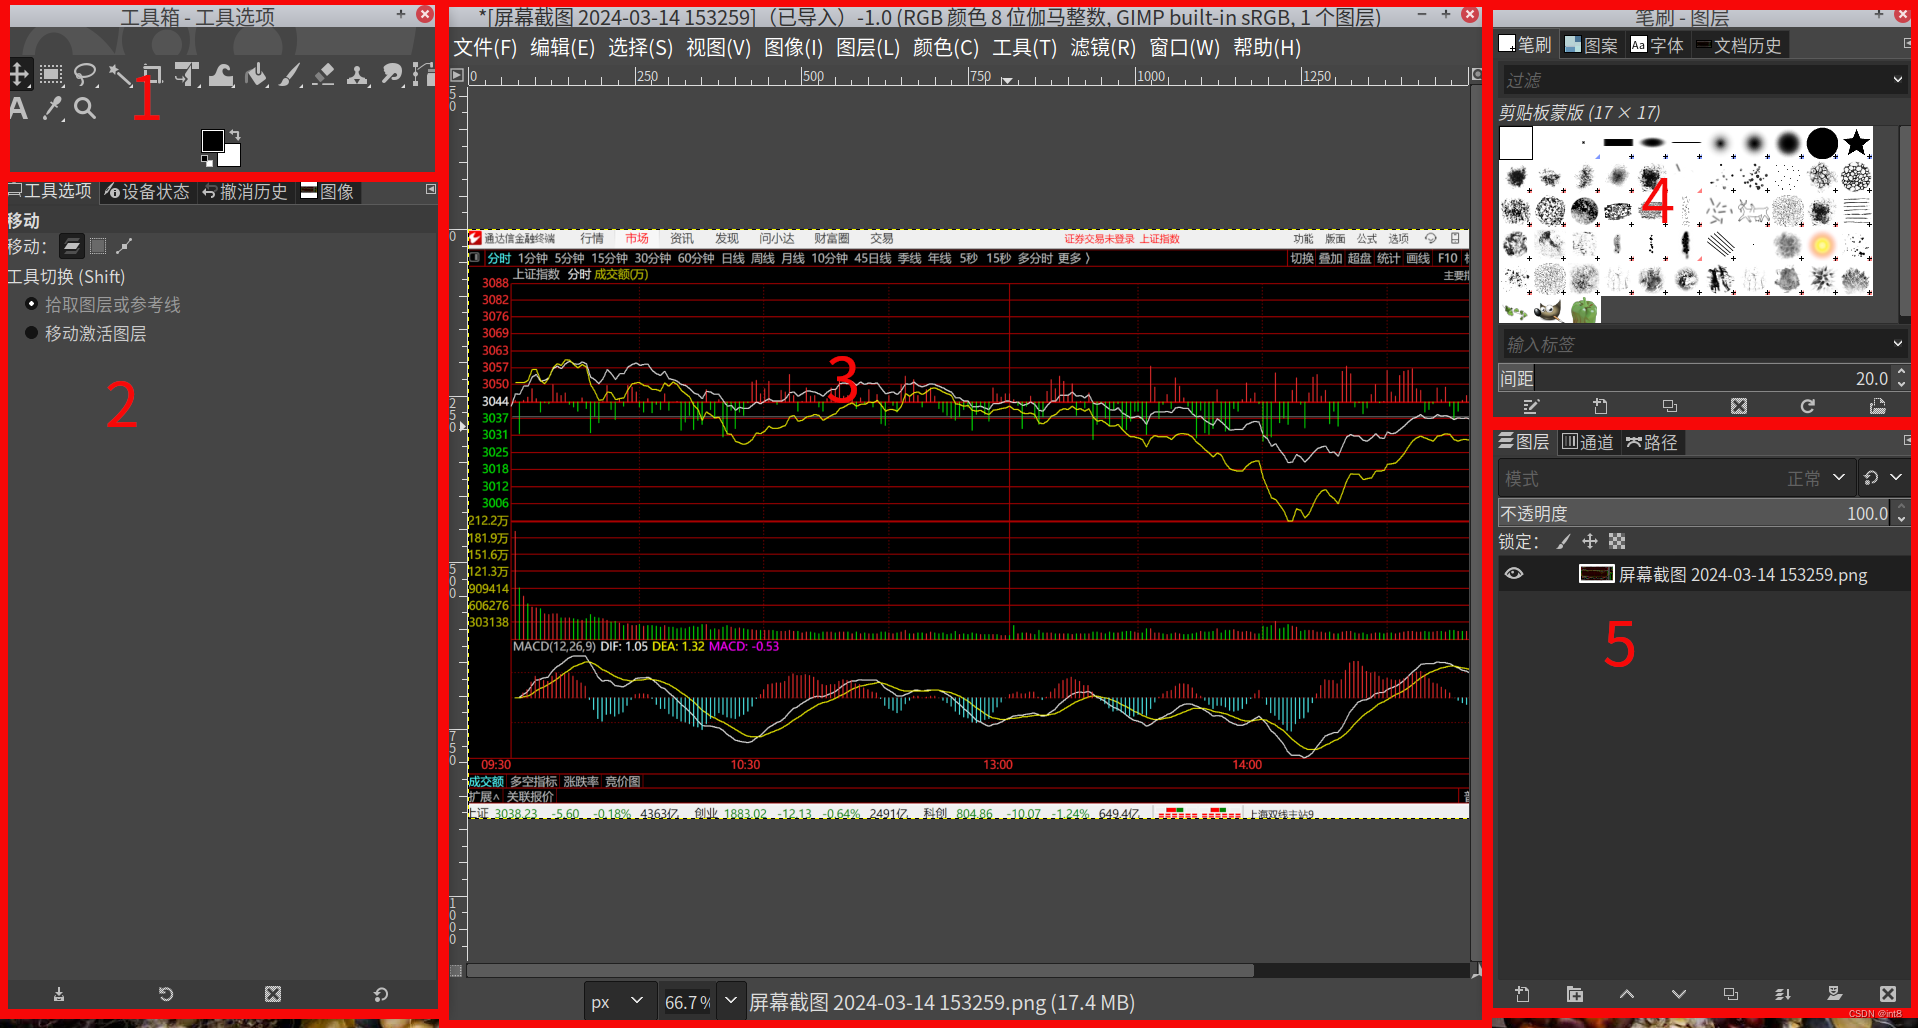Switch to the 路径 paths tab
The image size is (1918, 1028).
(1652, 442)
